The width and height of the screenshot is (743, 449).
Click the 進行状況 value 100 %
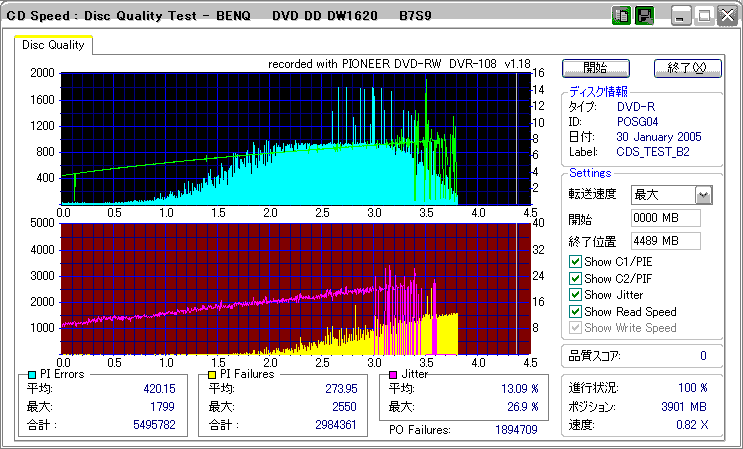coord(693,388)
